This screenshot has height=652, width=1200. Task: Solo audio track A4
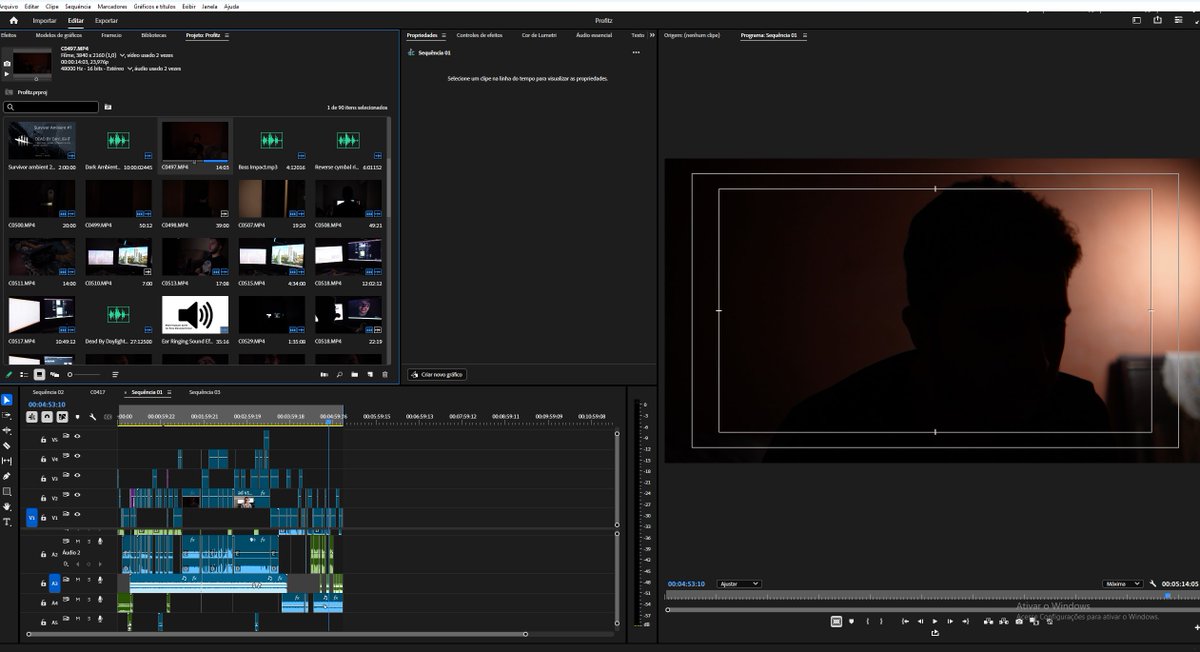coord(88,599)
